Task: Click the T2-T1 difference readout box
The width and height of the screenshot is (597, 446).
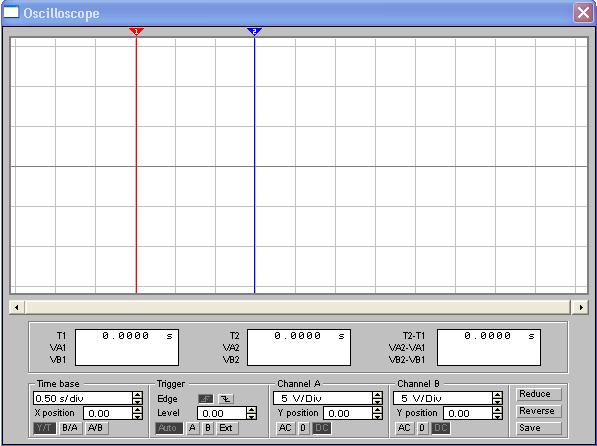Action: (x=489, y=347)
